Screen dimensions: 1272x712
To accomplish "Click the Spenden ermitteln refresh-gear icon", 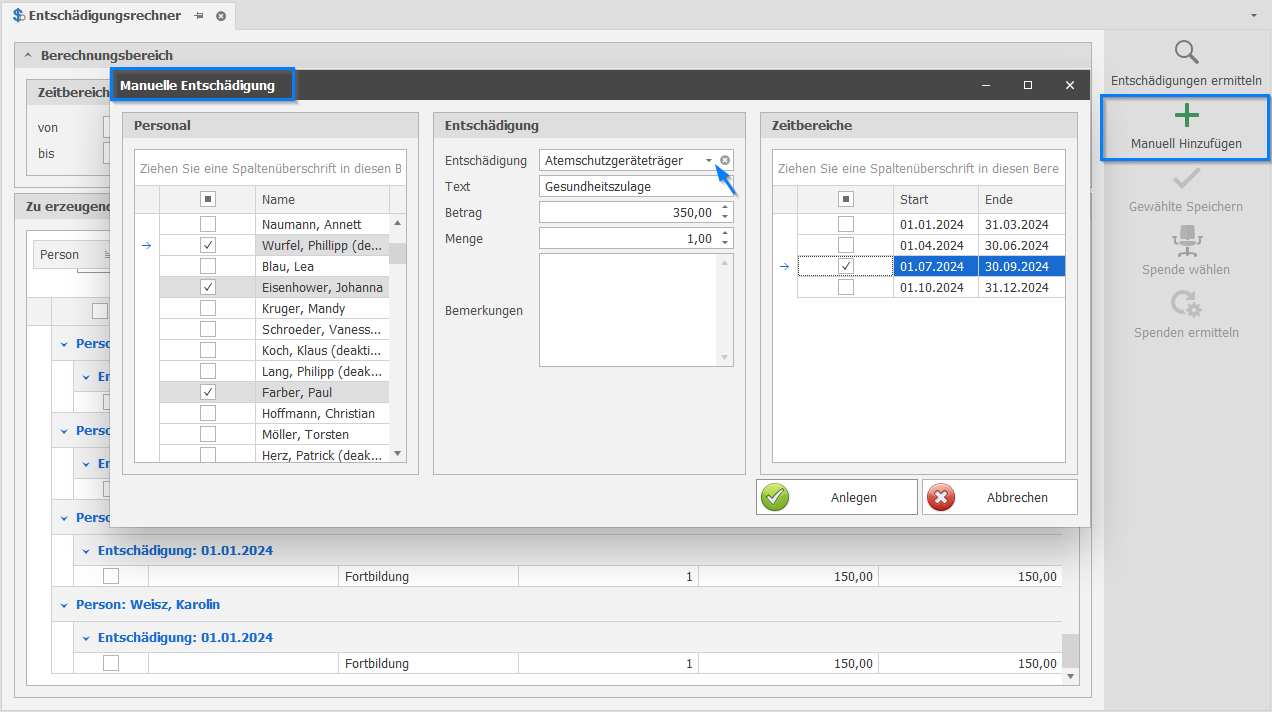I will pos(1186,304).
